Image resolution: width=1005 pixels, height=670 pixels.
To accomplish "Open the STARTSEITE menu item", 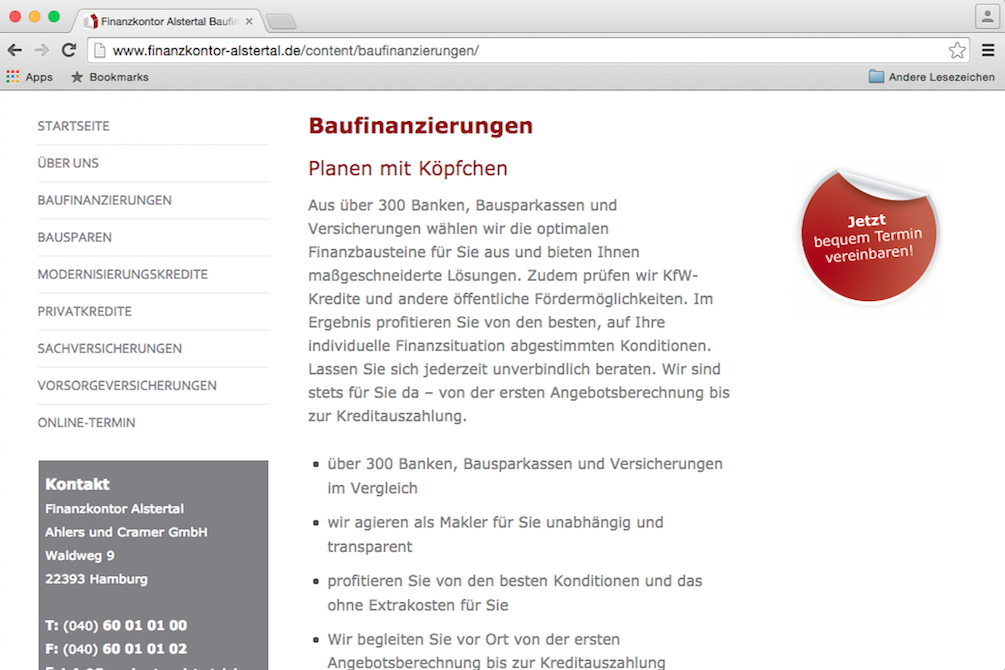I will tap(73, 126).
